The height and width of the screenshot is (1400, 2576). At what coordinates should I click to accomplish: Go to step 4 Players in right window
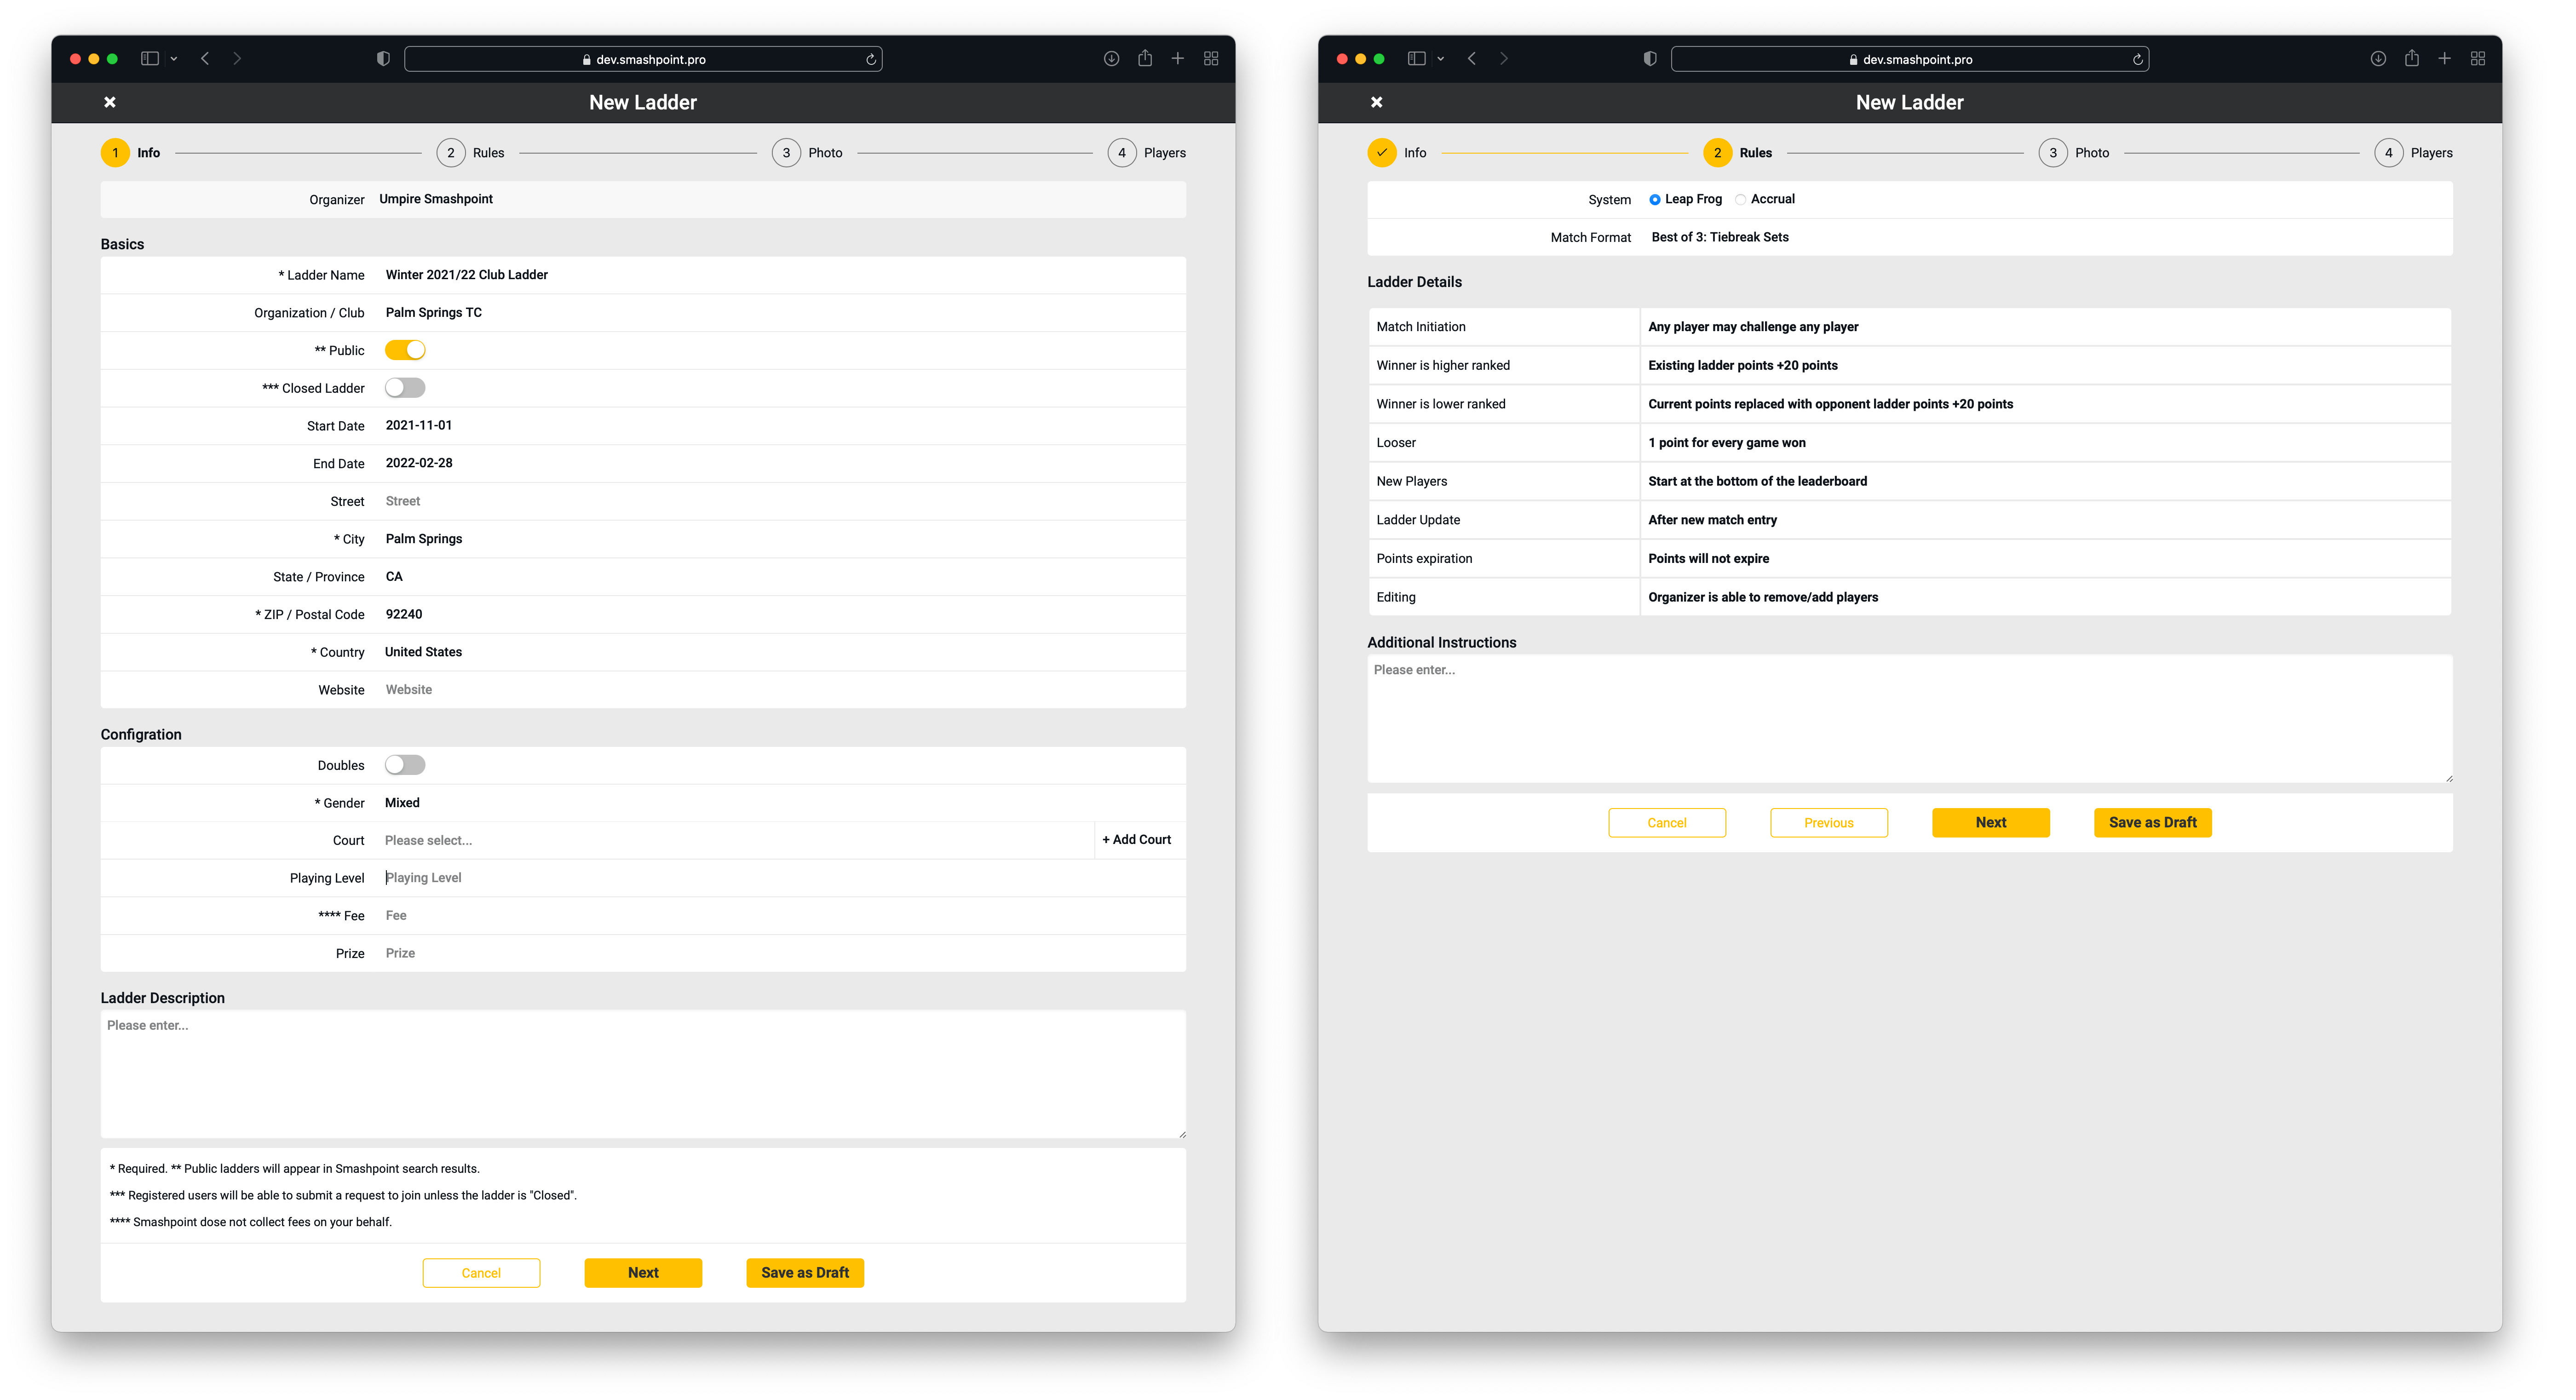2413,153
